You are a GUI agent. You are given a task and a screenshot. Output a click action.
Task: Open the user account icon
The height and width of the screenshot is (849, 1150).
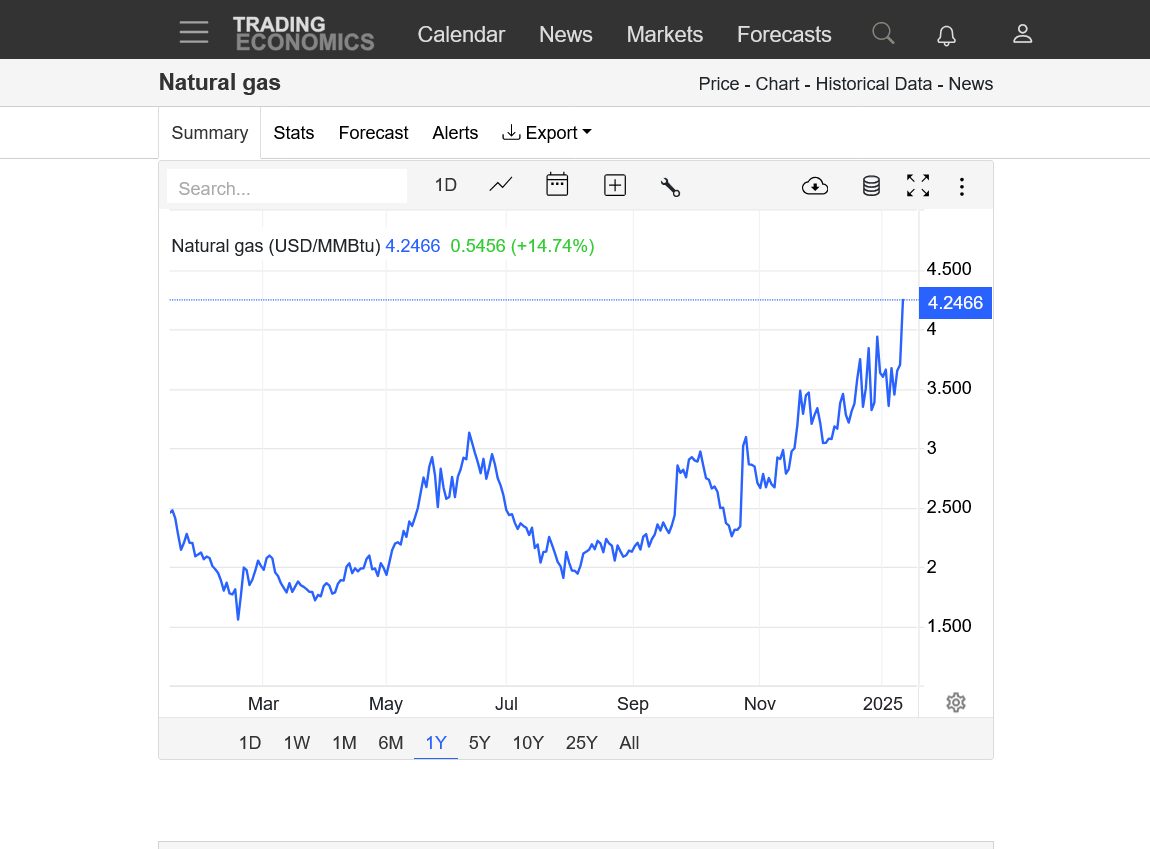pos(1022,34)
